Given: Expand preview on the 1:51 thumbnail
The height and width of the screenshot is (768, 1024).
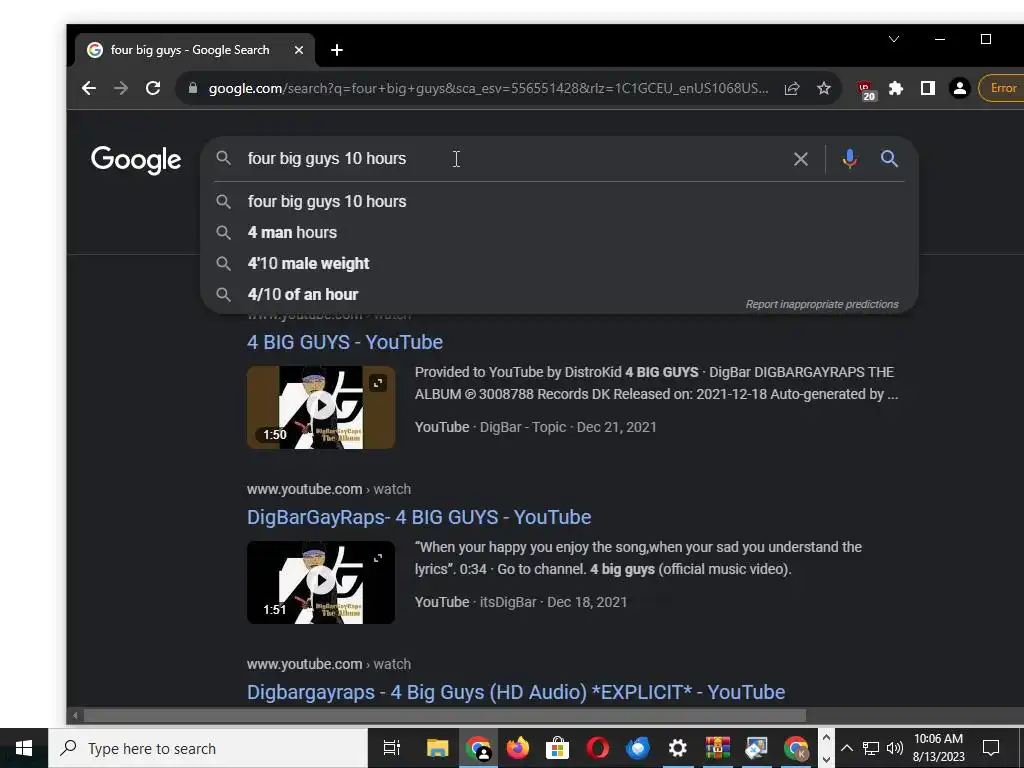Looking at the screenshot, I should click(x=378, y=558).
